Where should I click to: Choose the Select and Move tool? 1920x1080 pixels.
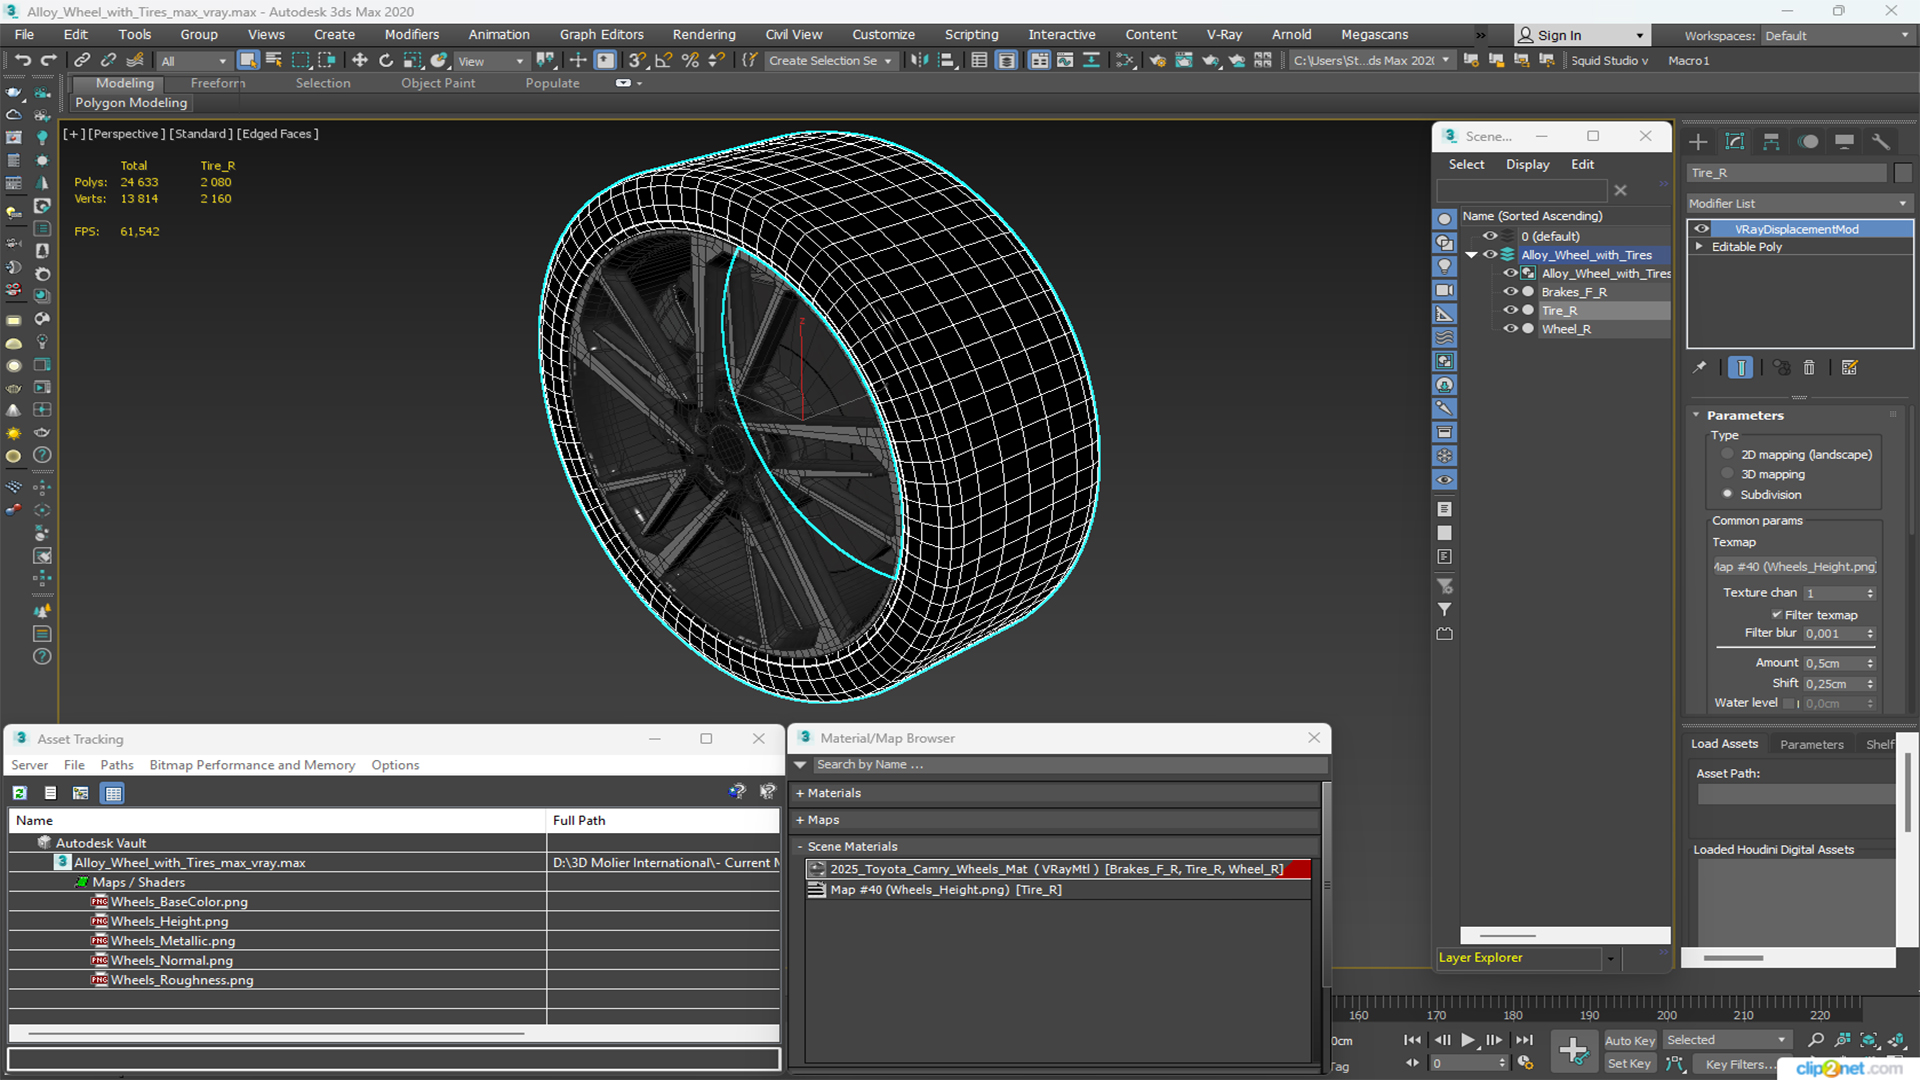[x=360, y=61]
